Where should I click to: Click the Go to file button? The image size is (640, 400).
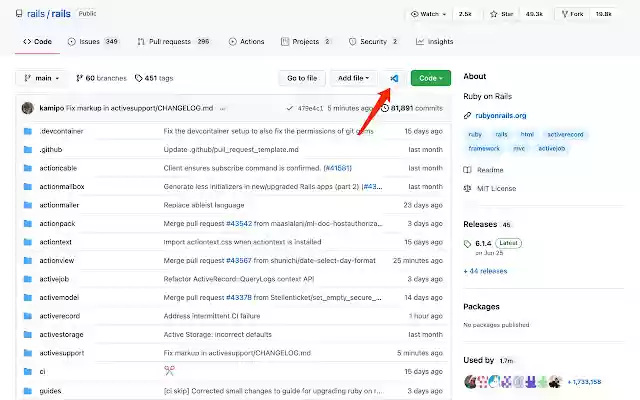302,78
